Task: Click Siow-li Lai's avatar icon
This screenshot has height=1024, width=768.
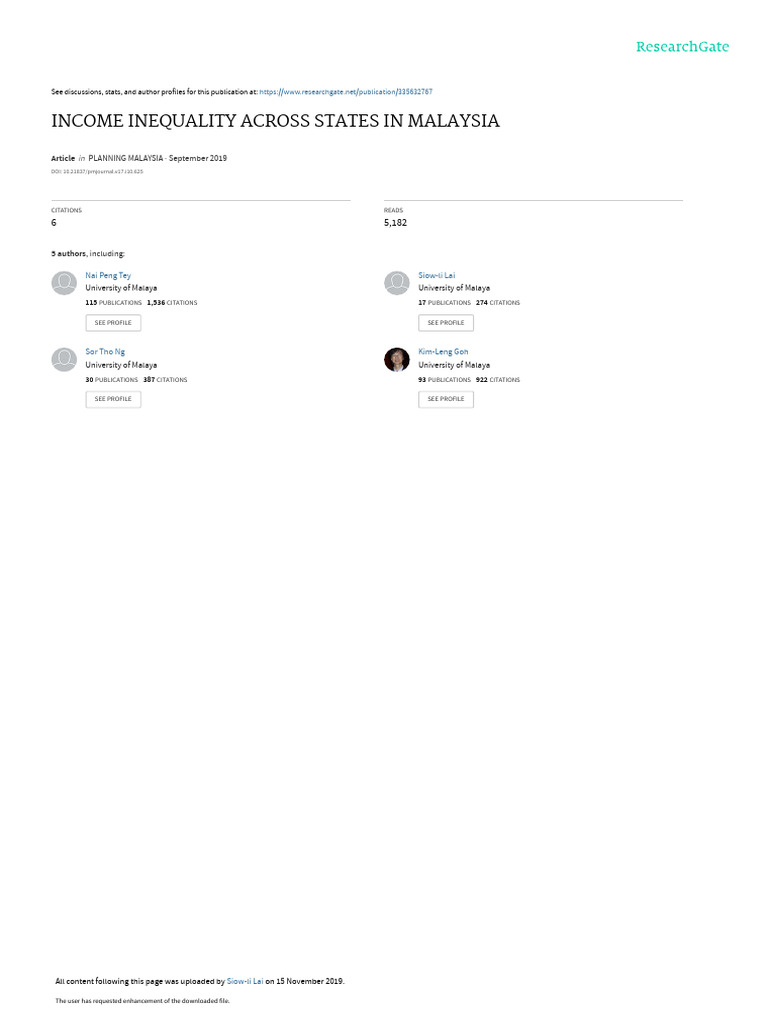Action: (396, 283)
